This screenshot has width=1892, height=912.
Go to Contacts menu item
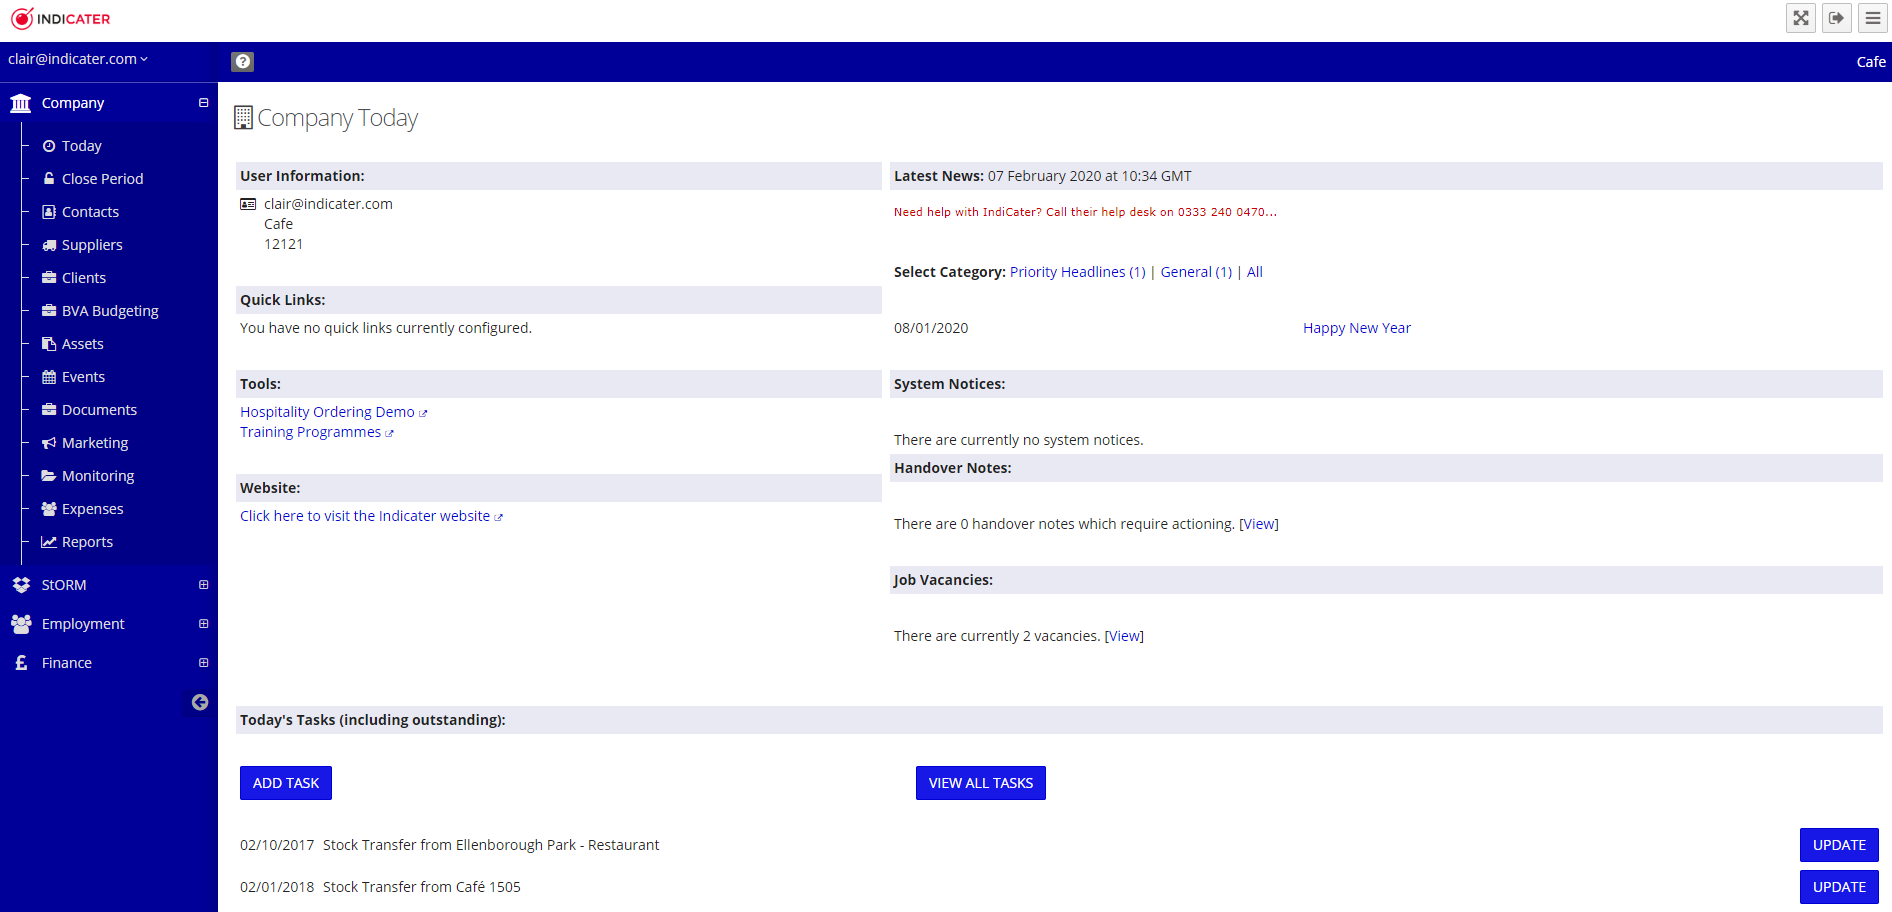[x=90, y=212]
